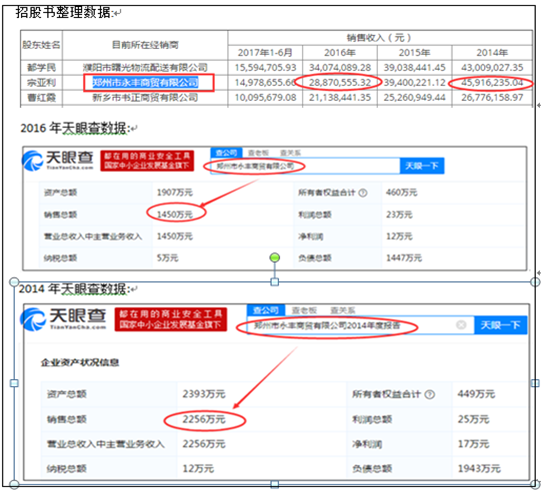The width and height of the screenshot is (541, 490).
Task: Focus the 2016 search field containing 郑州市永丰商贸有限公司
Action: [305, 166]
